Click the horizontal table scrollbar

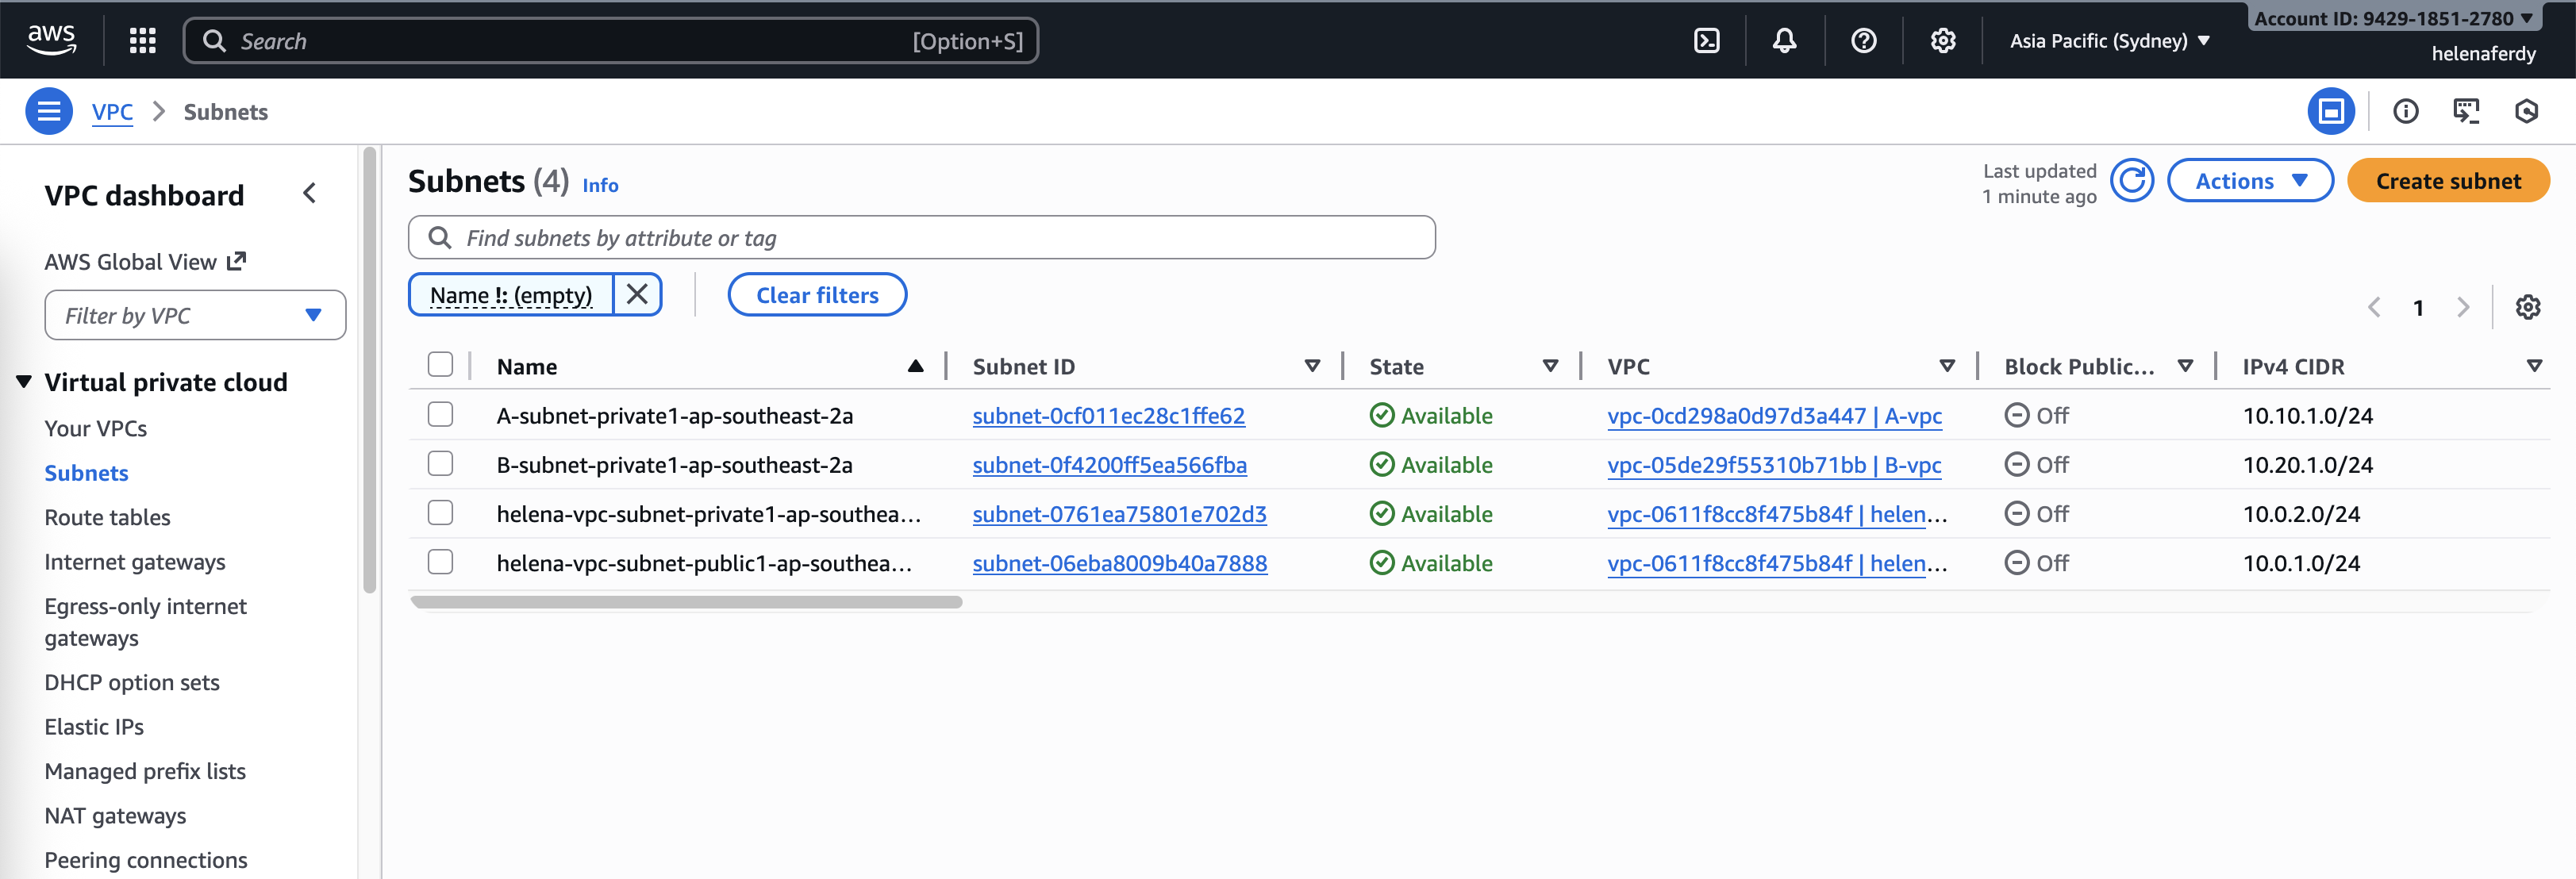coord(686,602)
